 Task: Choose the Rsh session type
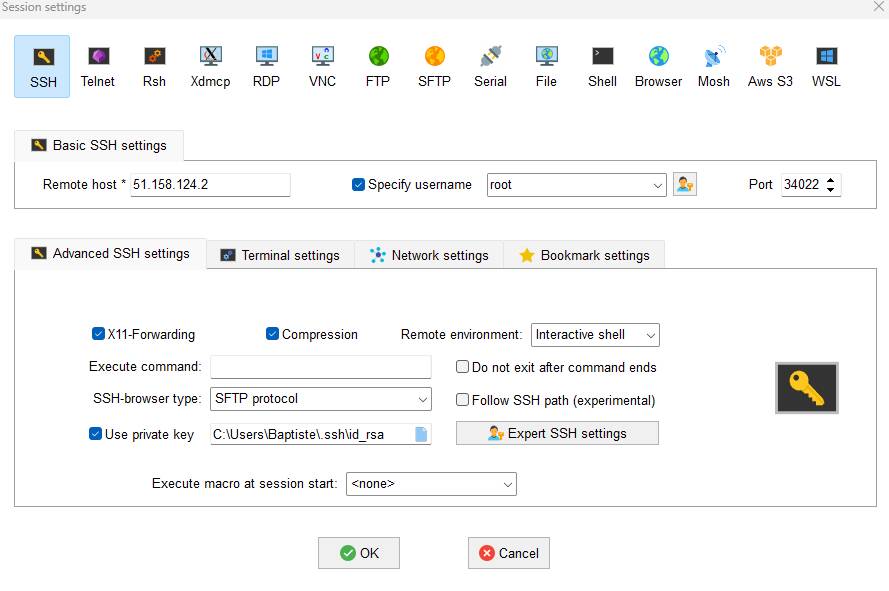[x=154, y=66]
